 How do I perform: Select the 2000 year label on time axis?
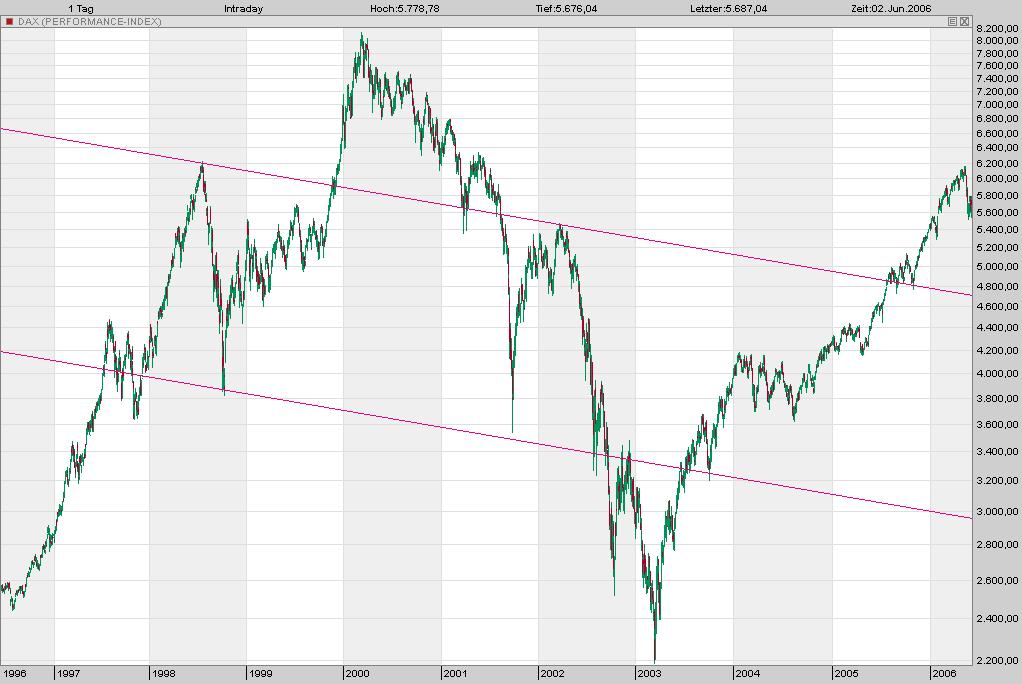tap(356, 675)
